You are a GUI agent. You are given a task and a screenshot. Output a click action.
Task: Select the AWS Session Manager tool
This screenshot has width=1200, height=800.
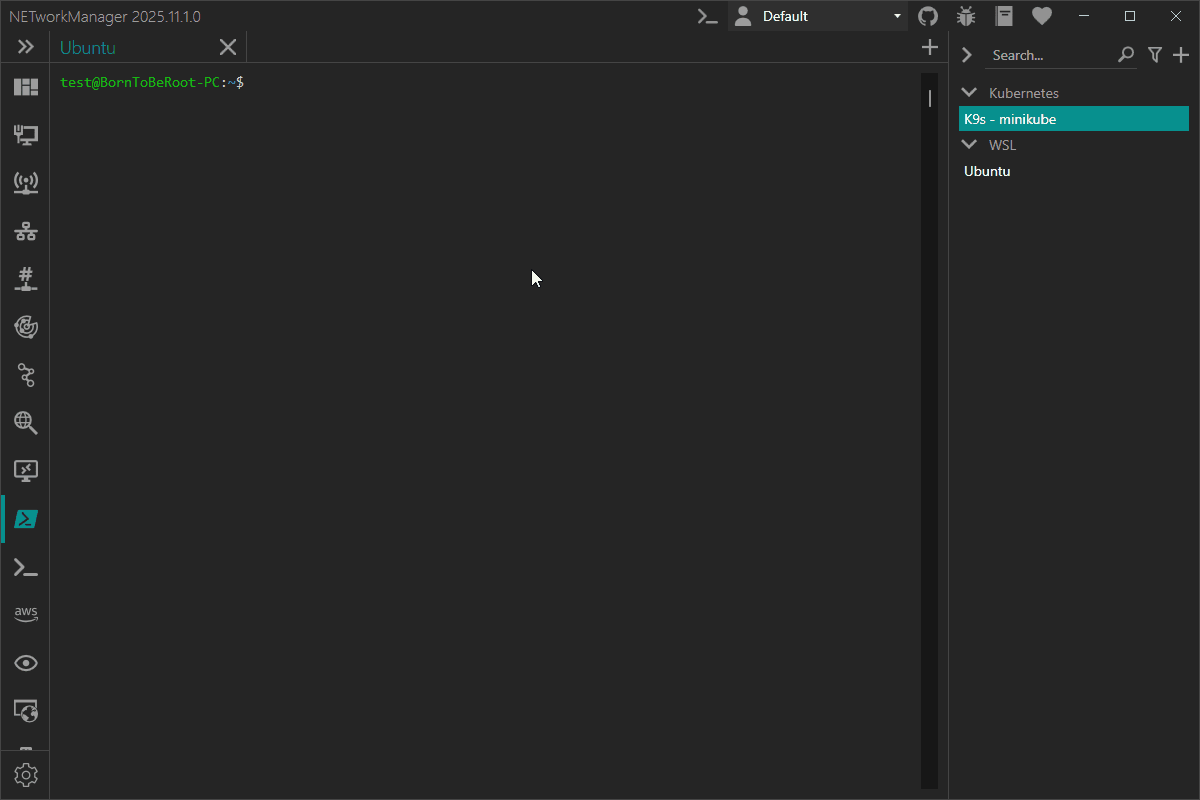tap(25, 613)
